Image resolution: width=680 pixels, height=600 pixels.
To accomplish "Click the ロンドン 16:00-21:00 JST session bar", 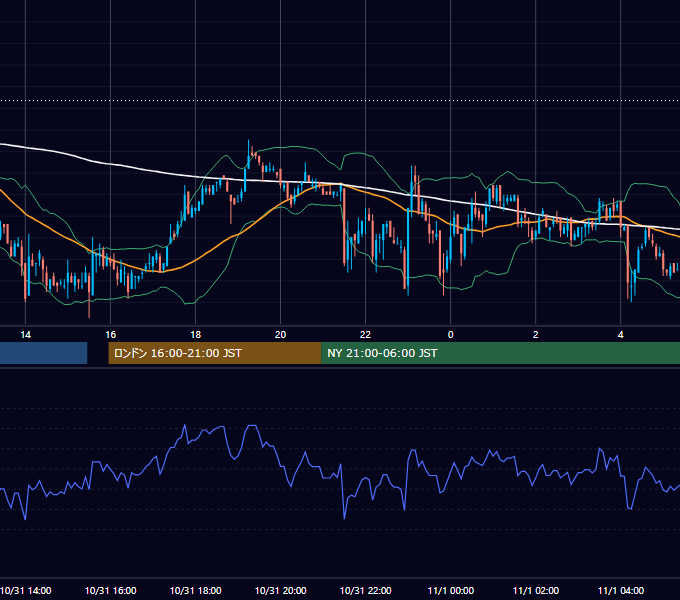I will pos(215,353).
